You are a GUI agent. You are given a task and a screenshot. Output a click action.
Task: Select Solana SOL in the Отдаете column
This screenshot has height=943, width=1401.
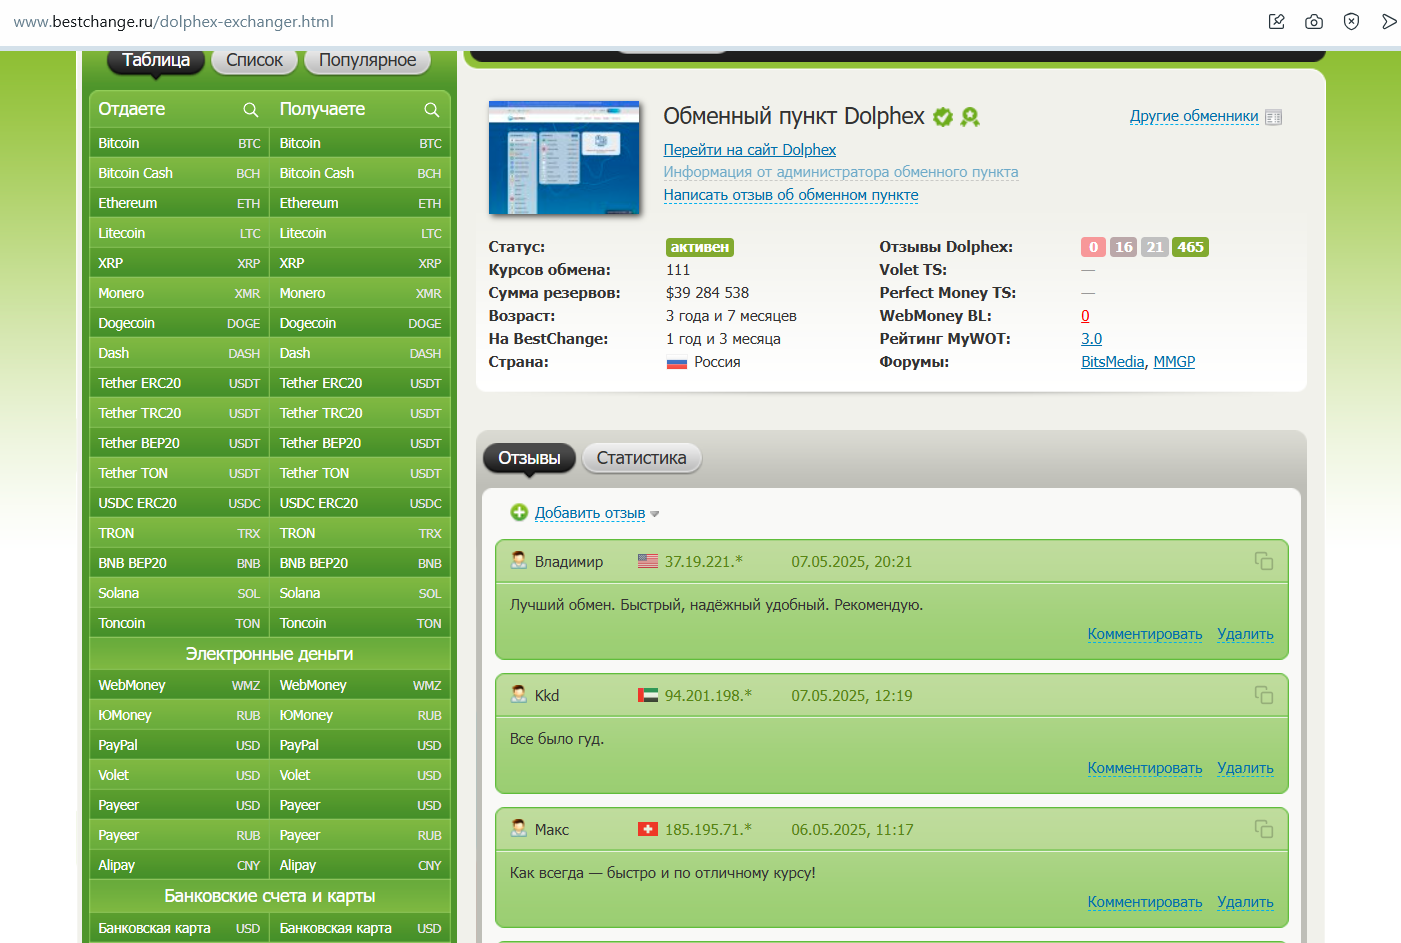pos(179,593)
